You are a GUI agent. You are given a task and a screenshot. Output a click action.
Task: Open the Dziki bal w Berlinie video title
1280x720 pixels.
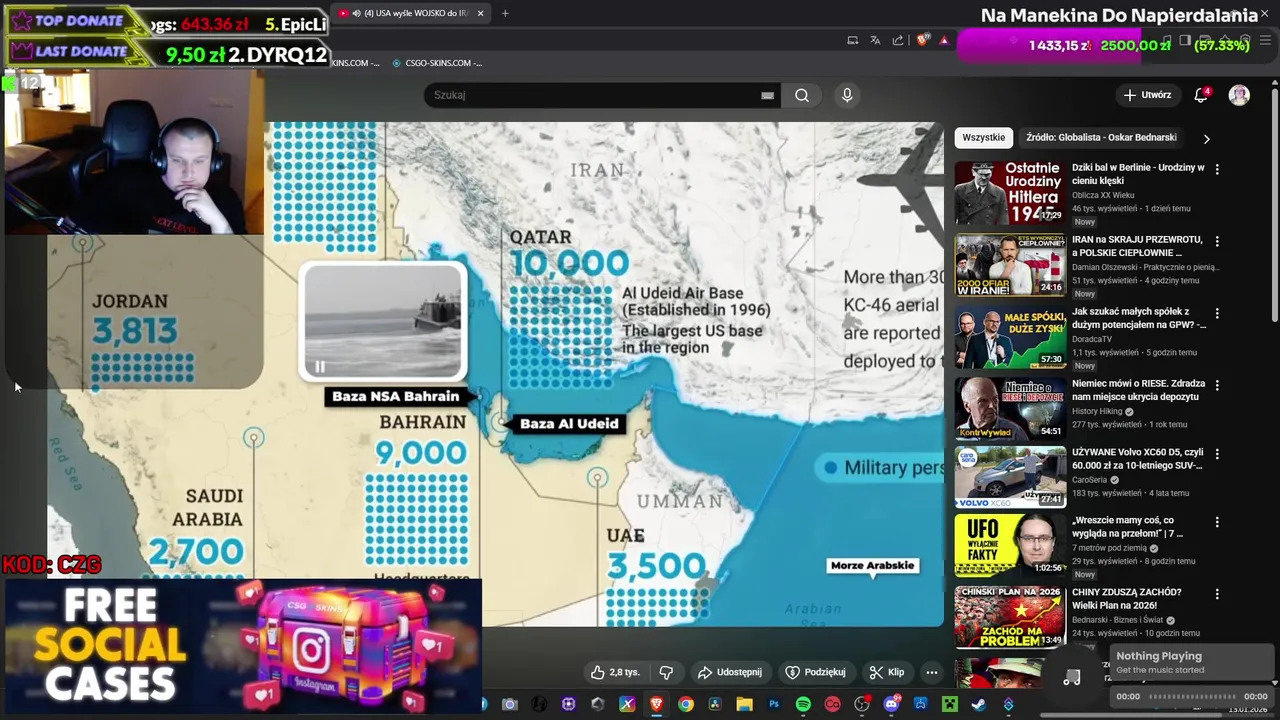1138,174
